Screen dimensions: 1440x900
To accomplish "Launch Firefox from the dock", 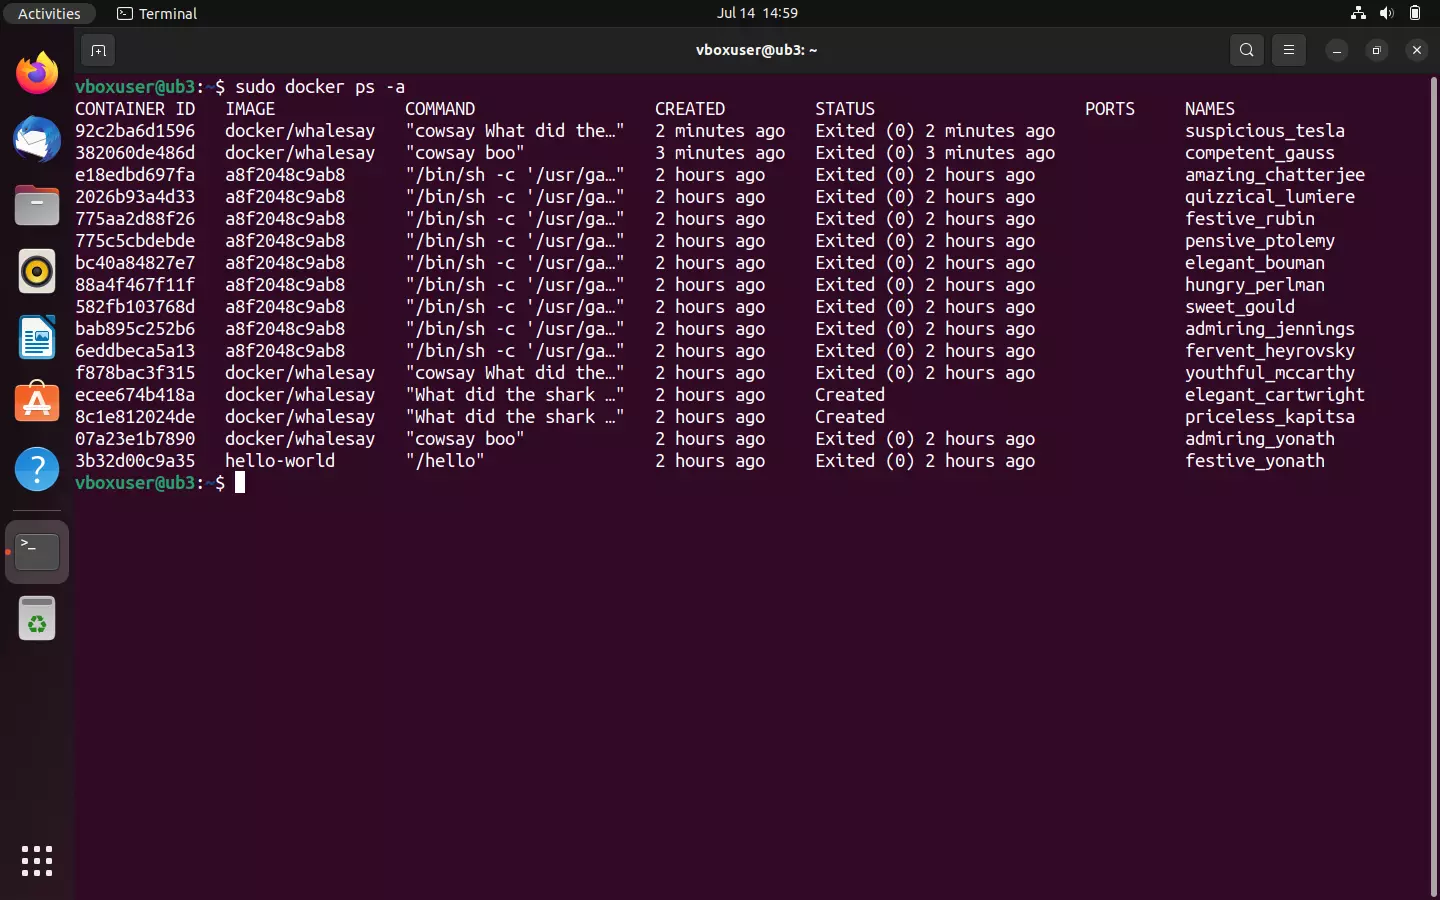I will pos(37,72).
